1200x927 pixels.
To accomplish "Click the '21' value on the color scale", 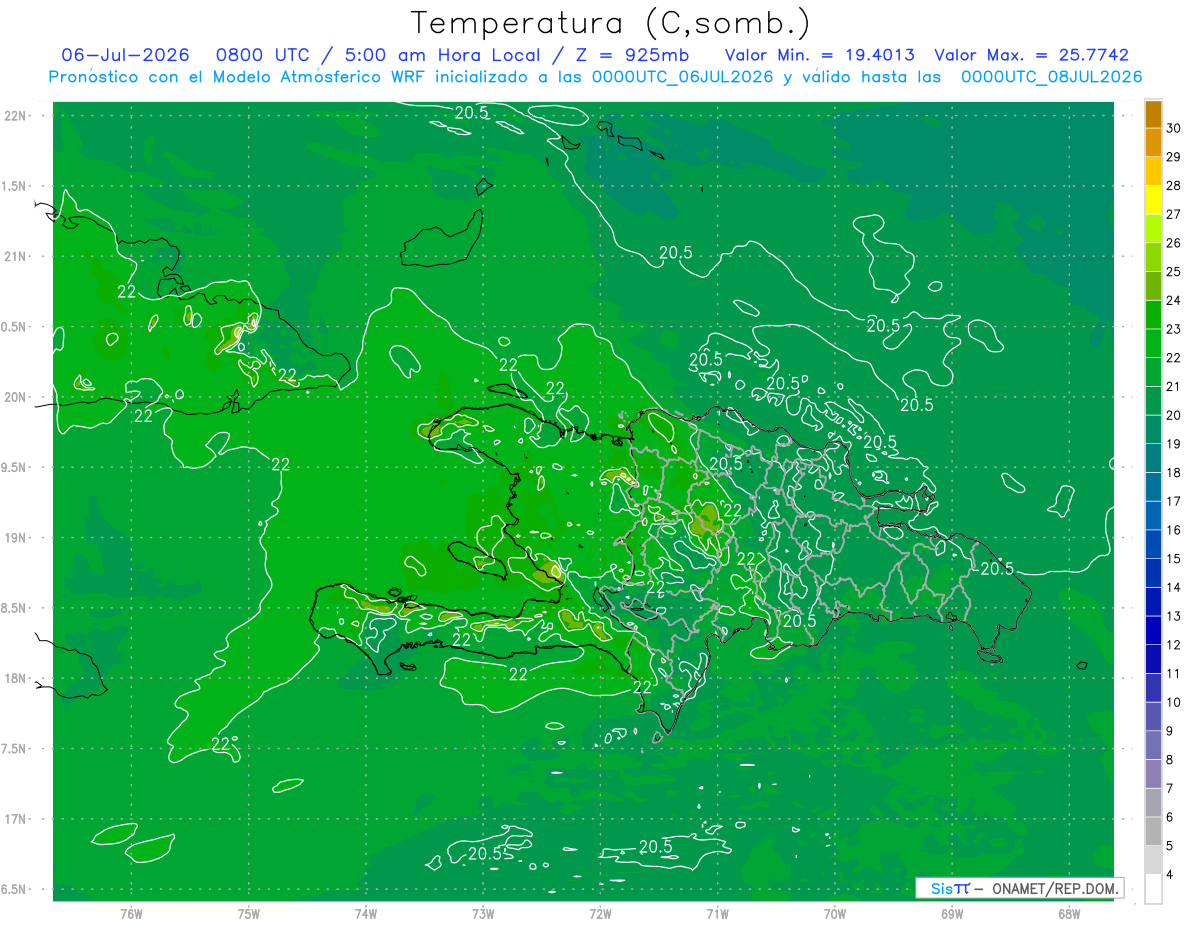I will pos(1173,386).
